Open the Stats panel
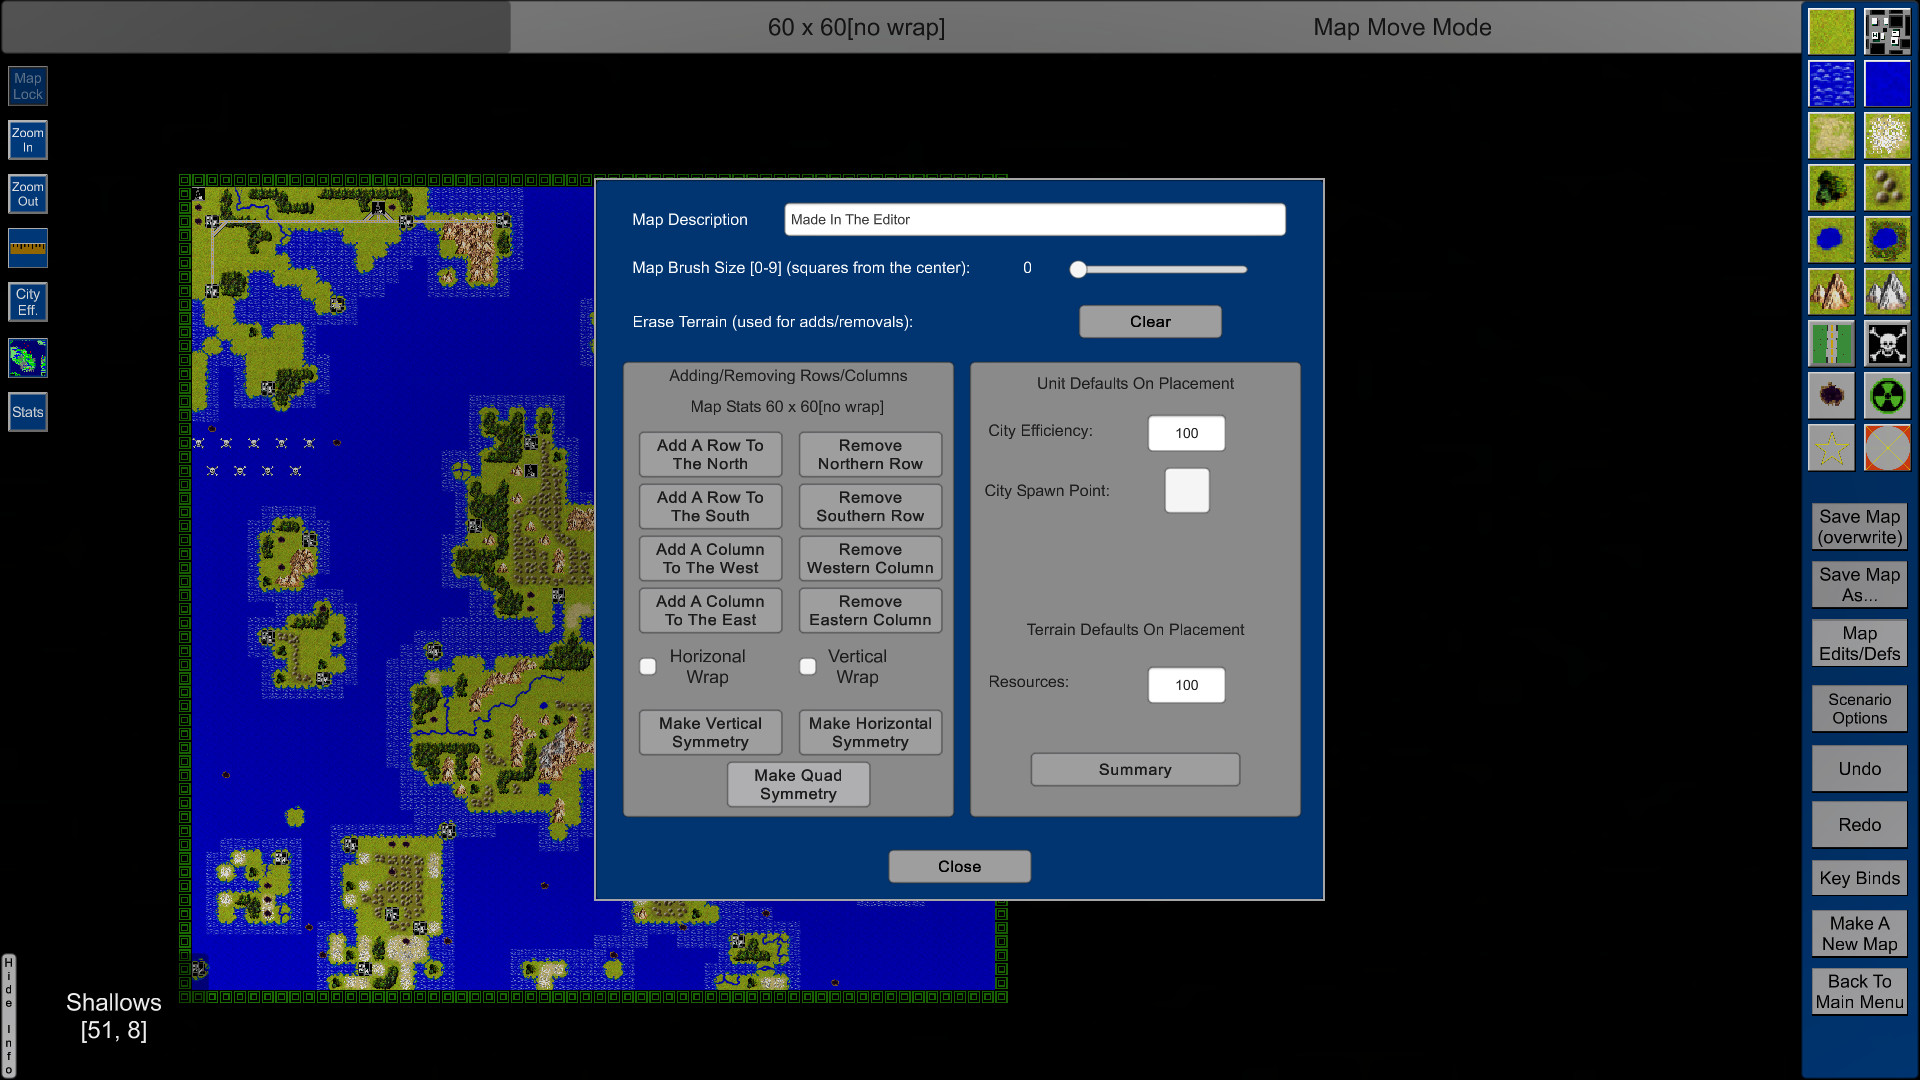 coord(27,411)
